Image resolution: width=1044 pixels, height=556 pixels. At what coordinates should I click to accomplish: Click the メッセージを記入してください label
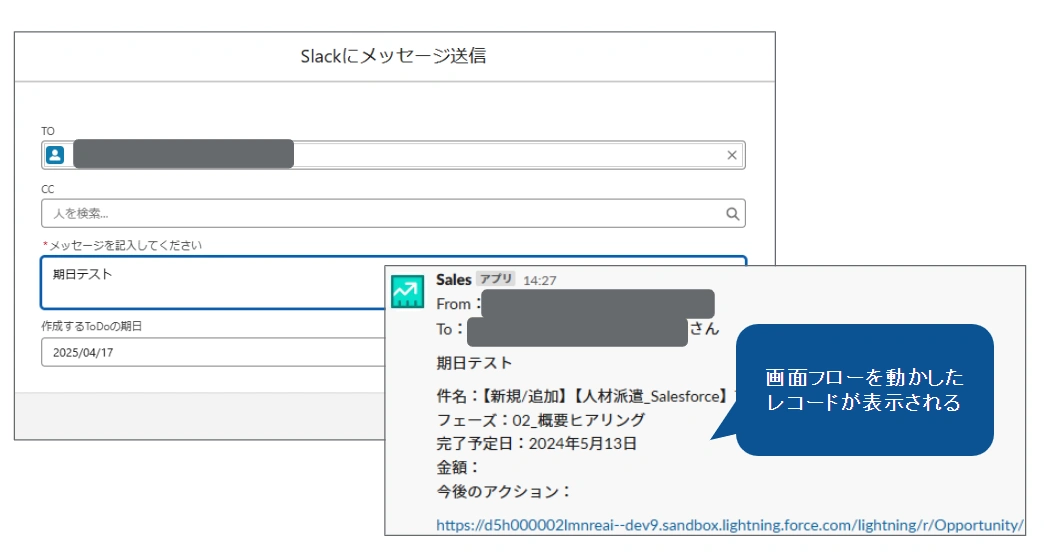(x=123, y=246)
